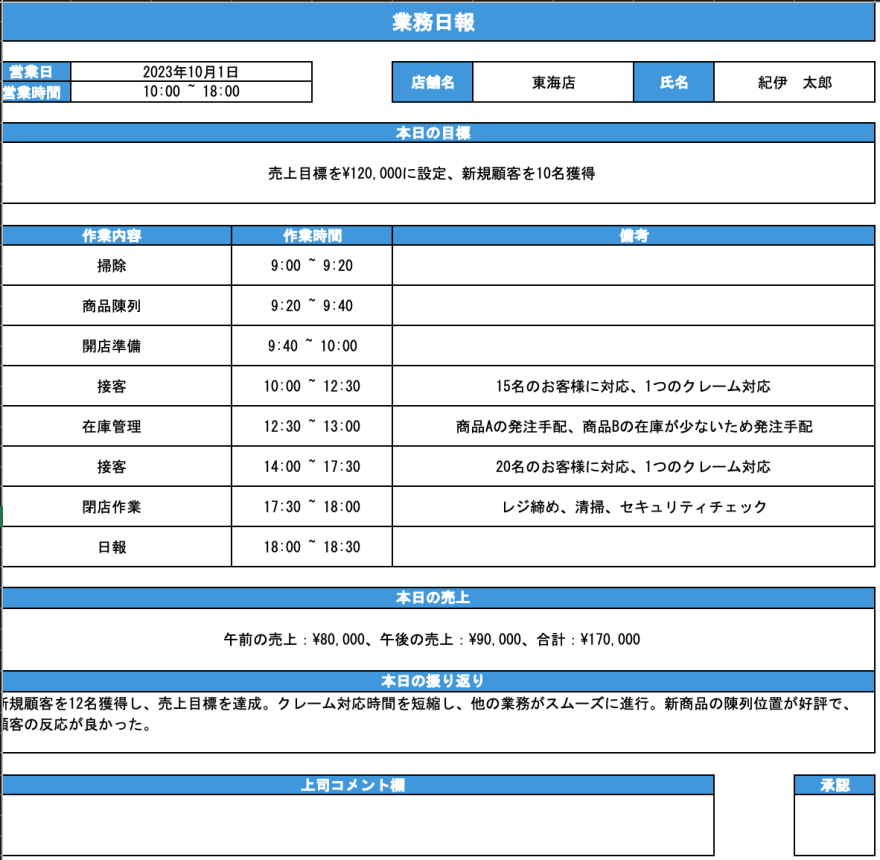880x860 pixels.
Task: Select the 日報 task cell
Action: click(117, 547)
